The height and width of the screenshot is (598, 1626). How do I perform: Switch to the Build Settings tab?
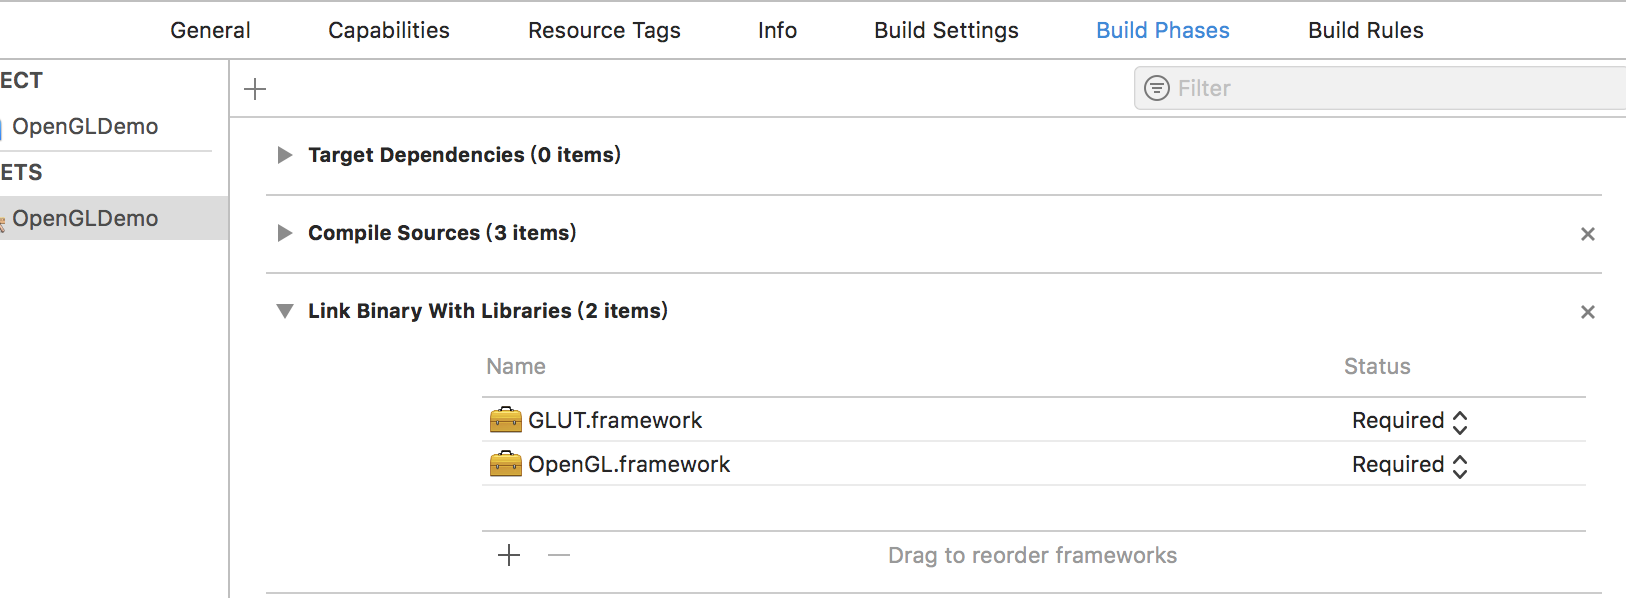click(946, 30)
